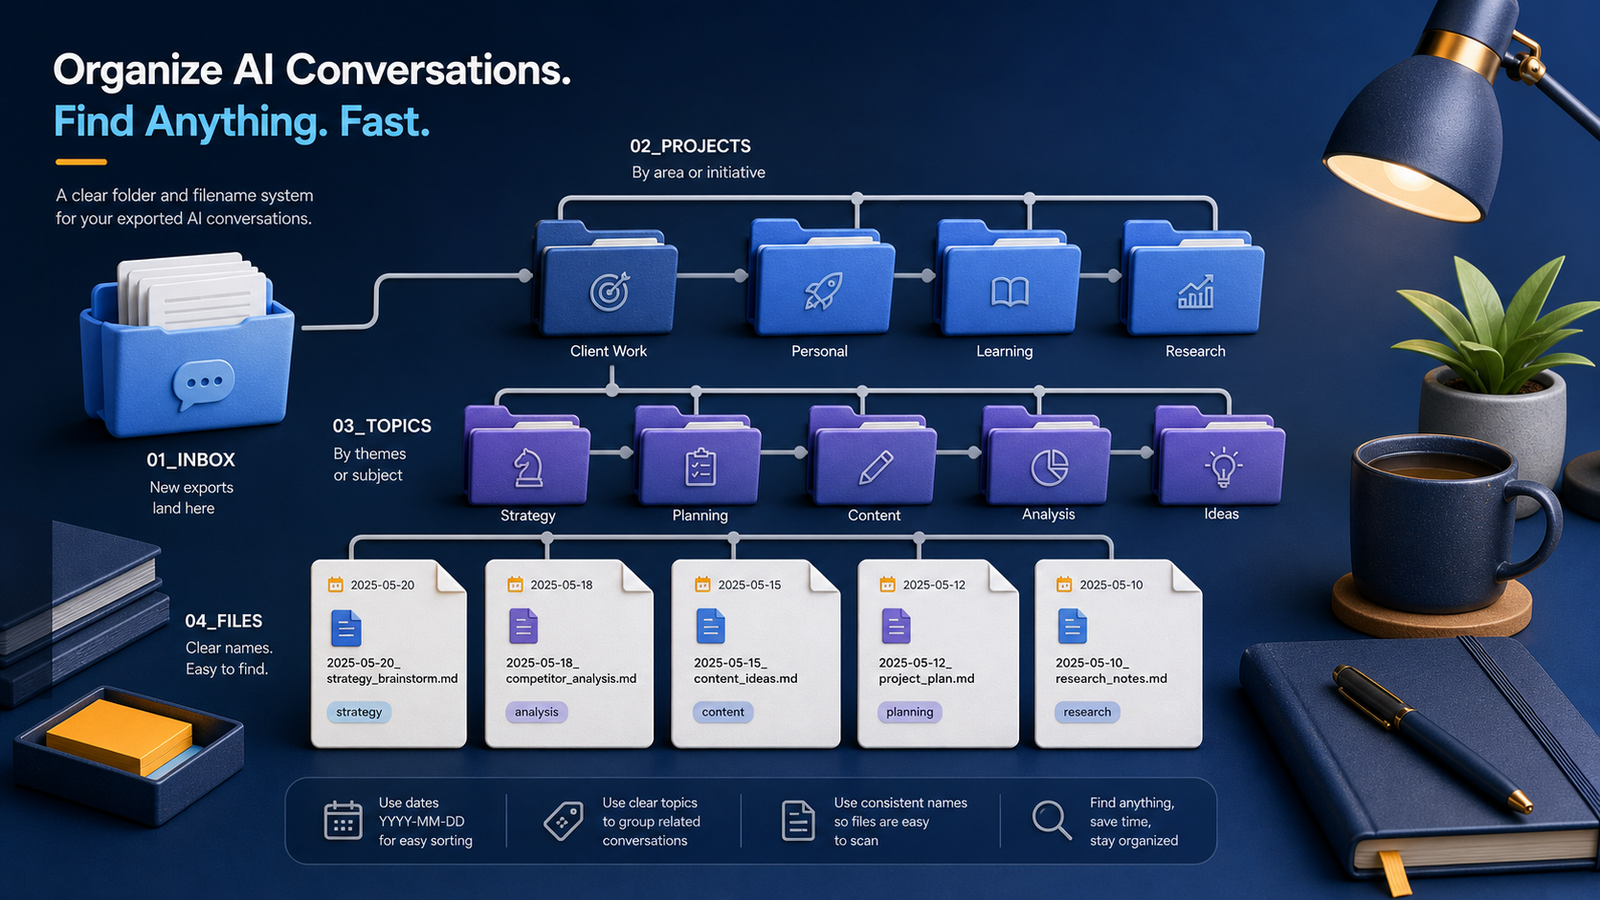Click the research tag pill

click(1087, 712)
